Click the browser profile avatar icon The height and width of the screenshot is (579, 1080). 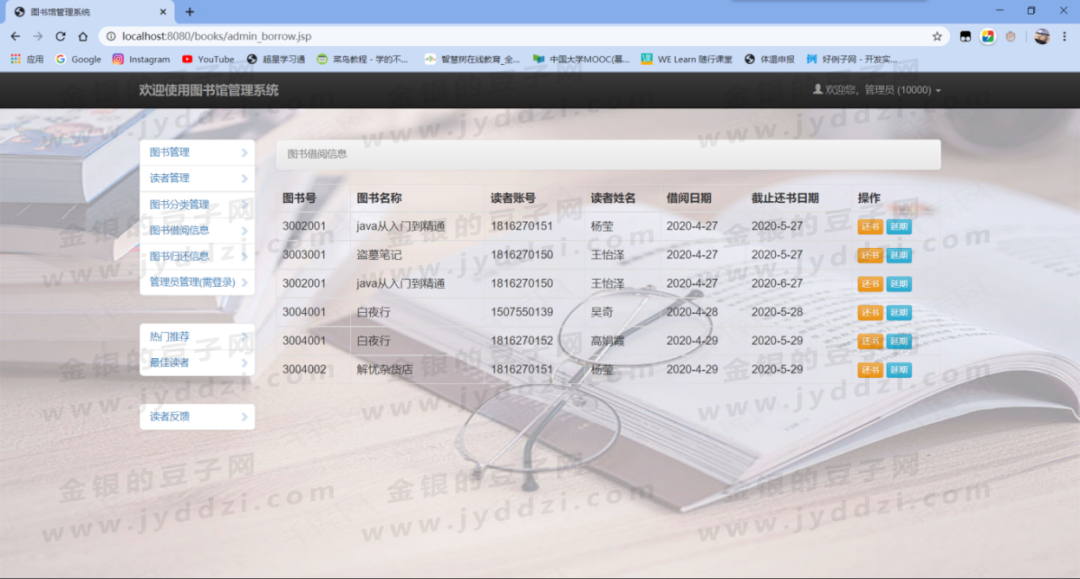point(1041,36)
